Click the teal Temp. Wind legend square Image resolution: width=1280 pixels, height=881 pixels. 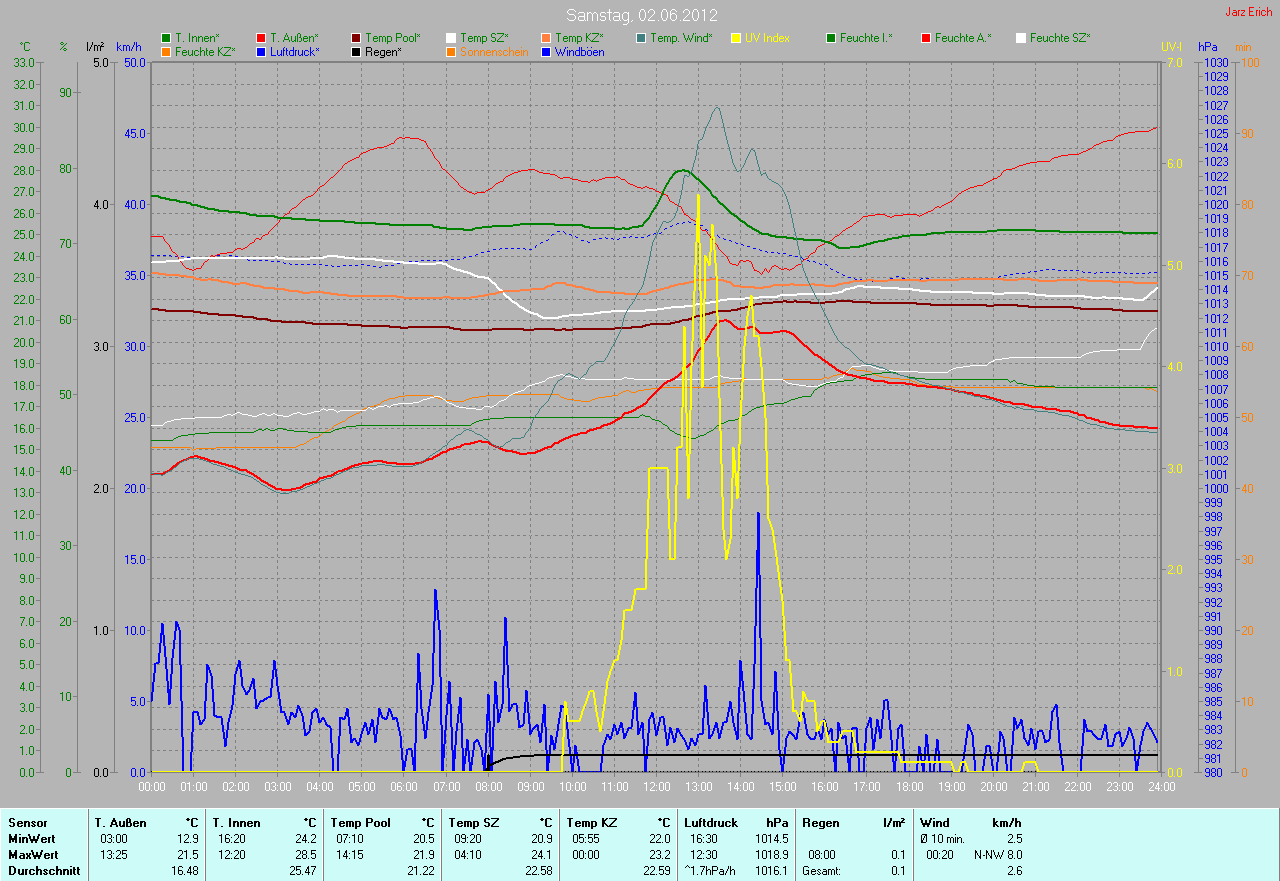pos(641,38)
